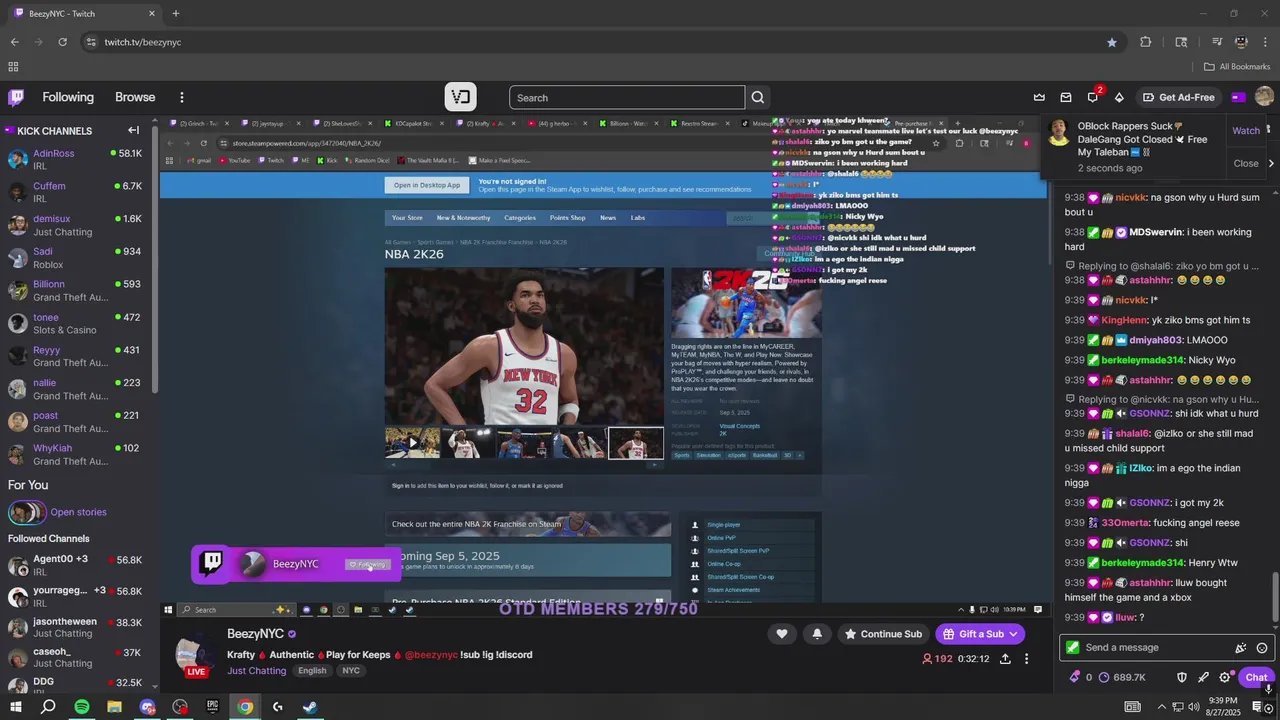Open Whispers with the red badge
This screenshot has height=720, width=1280.
click(x=1093, y=97)
